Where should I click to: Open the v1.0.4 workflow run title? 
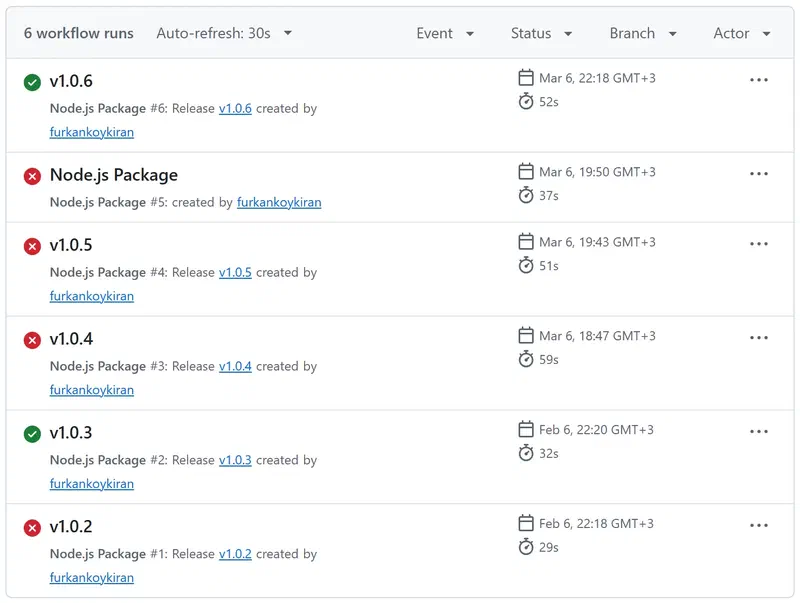pos(71,339)
